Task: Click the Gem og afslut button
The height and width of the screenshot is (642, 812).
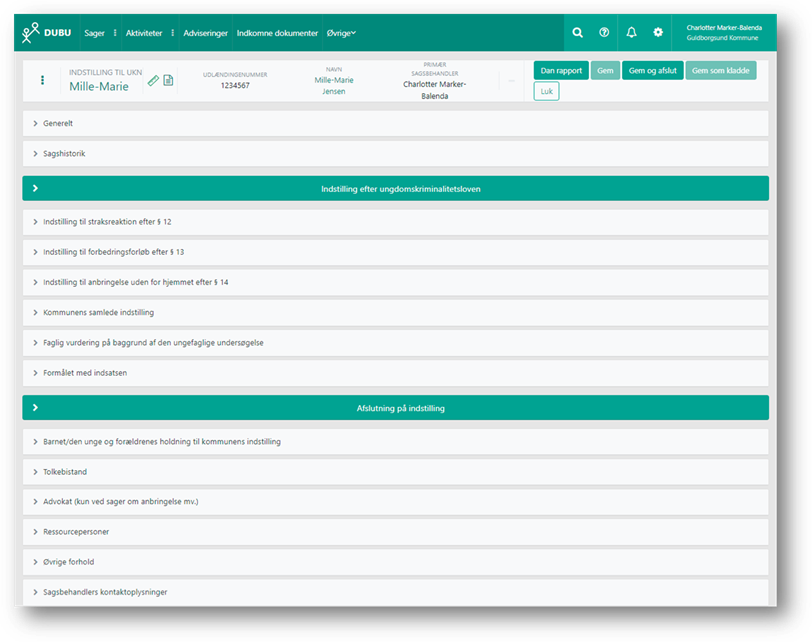Action: point(651,71)
